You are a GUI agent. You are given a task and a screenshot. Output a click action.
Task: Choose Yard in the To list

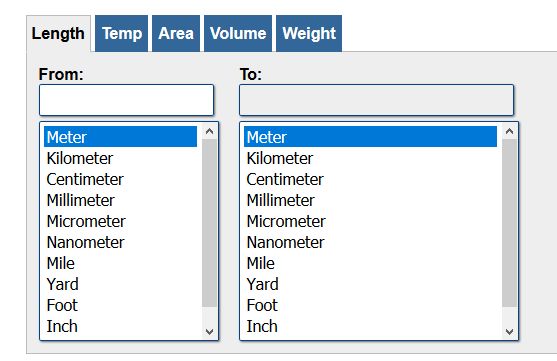point(370,284)
